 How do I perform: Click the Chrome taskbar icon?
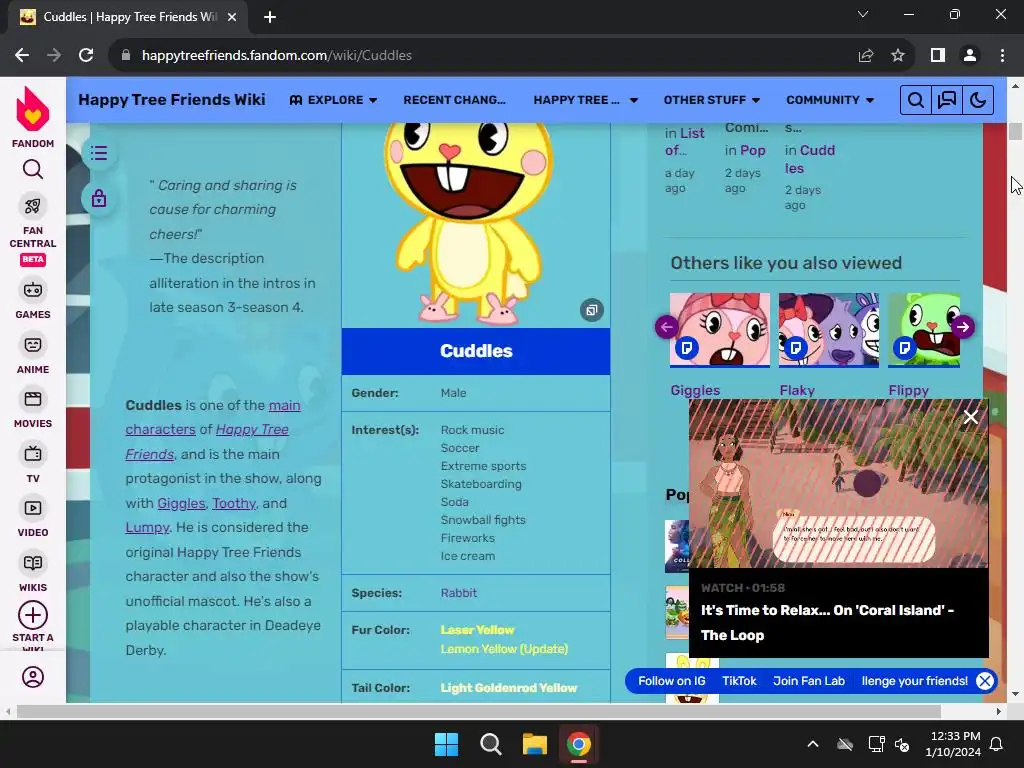[x=579, y=744]
